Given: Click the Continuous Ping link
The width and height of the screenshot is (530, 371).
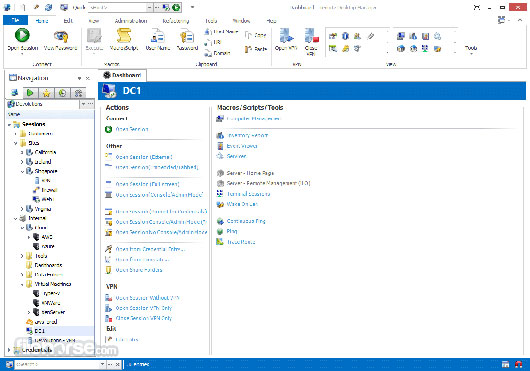Looking at the screenshot, I should (246, 221).
